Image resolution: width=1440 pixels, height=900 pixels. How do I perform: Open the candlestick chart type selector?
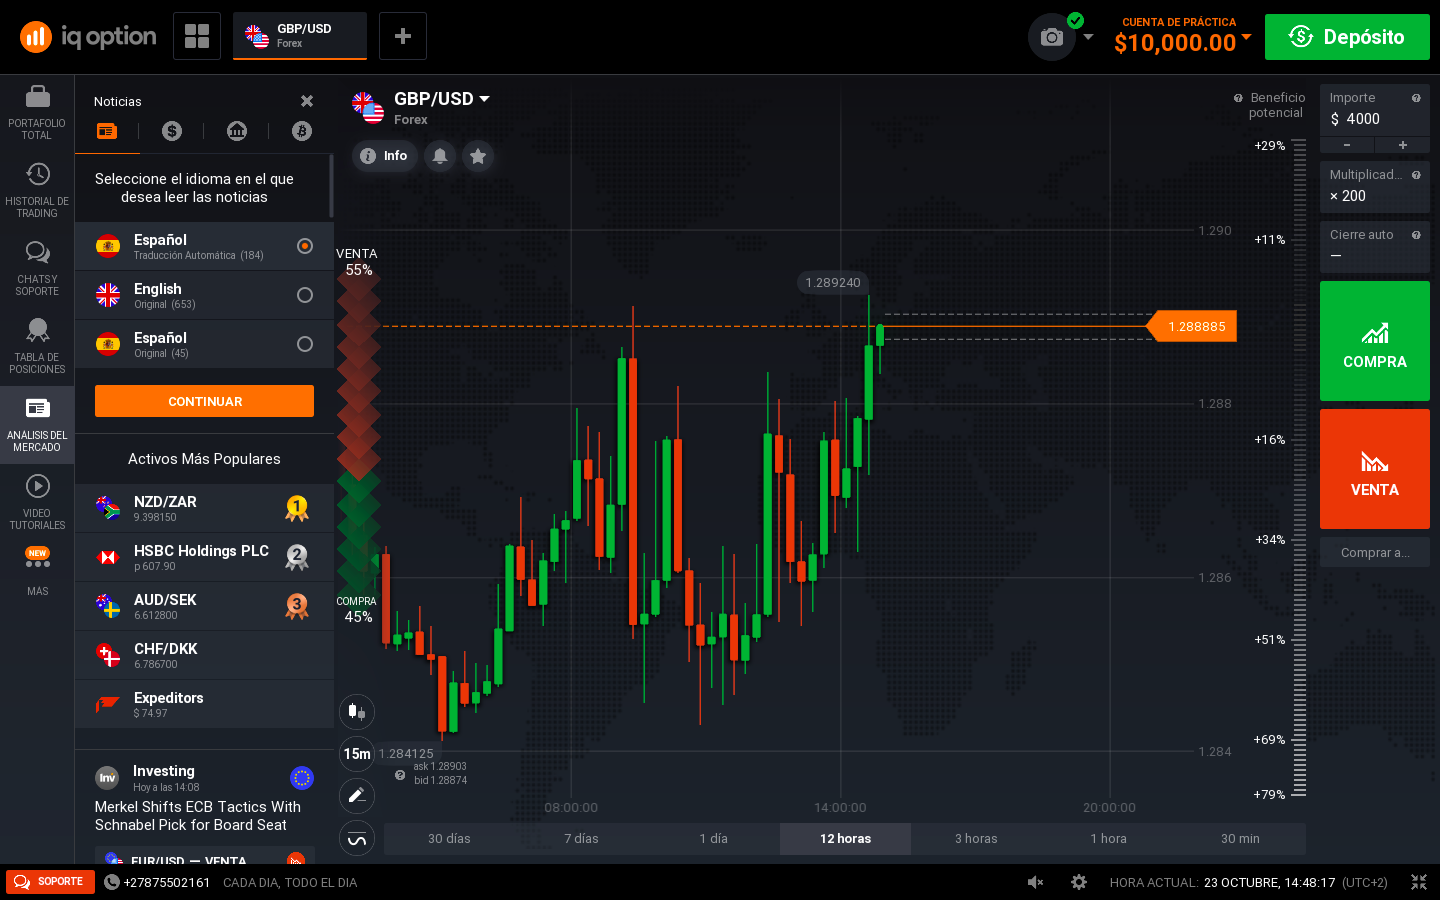click(357, 712)
